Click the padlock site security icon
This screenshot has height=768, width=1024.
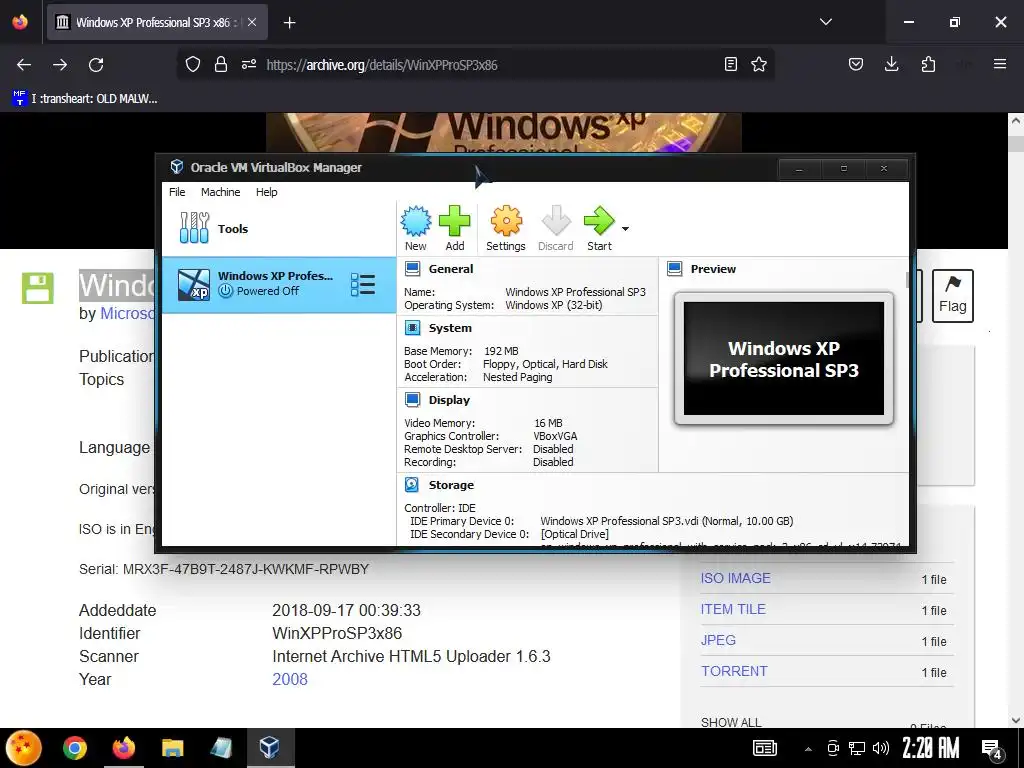[x=221, y=64]
